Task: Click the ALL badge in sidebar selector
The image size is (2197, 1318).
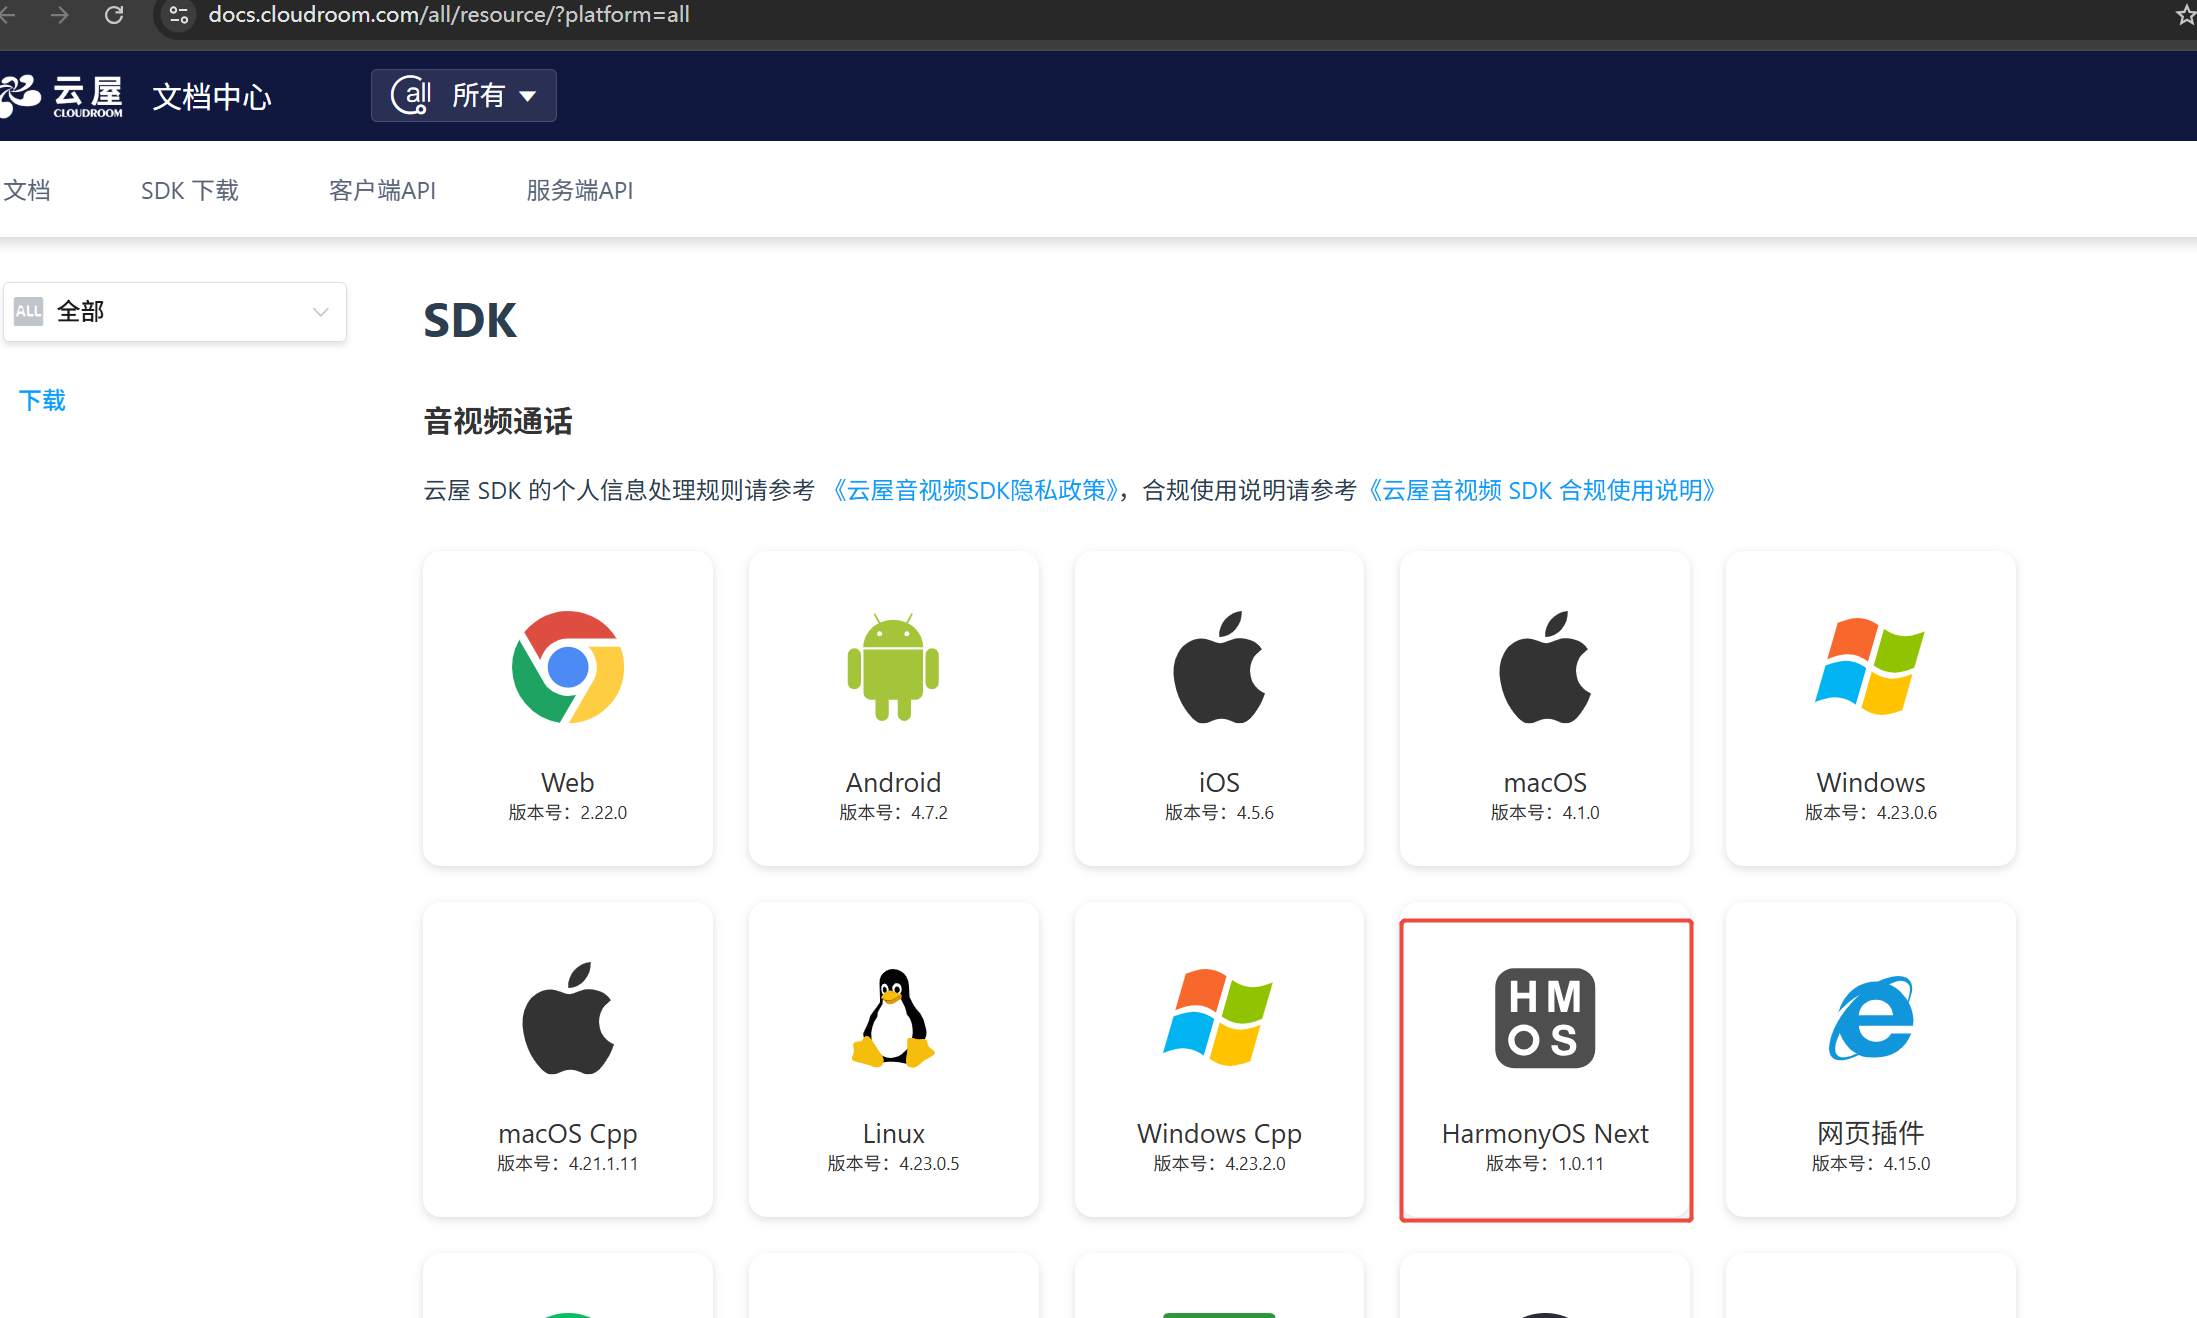Action: 28,311
